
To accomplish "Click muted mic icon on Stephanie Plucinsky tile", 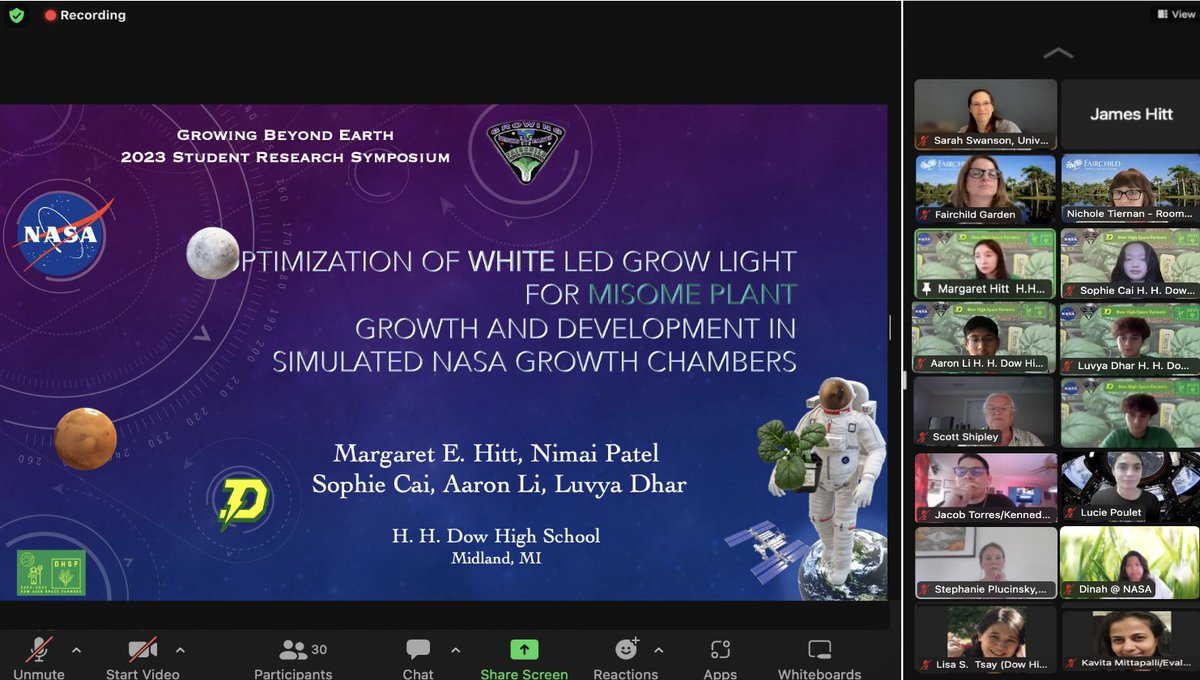I will (x=925, y=590).
